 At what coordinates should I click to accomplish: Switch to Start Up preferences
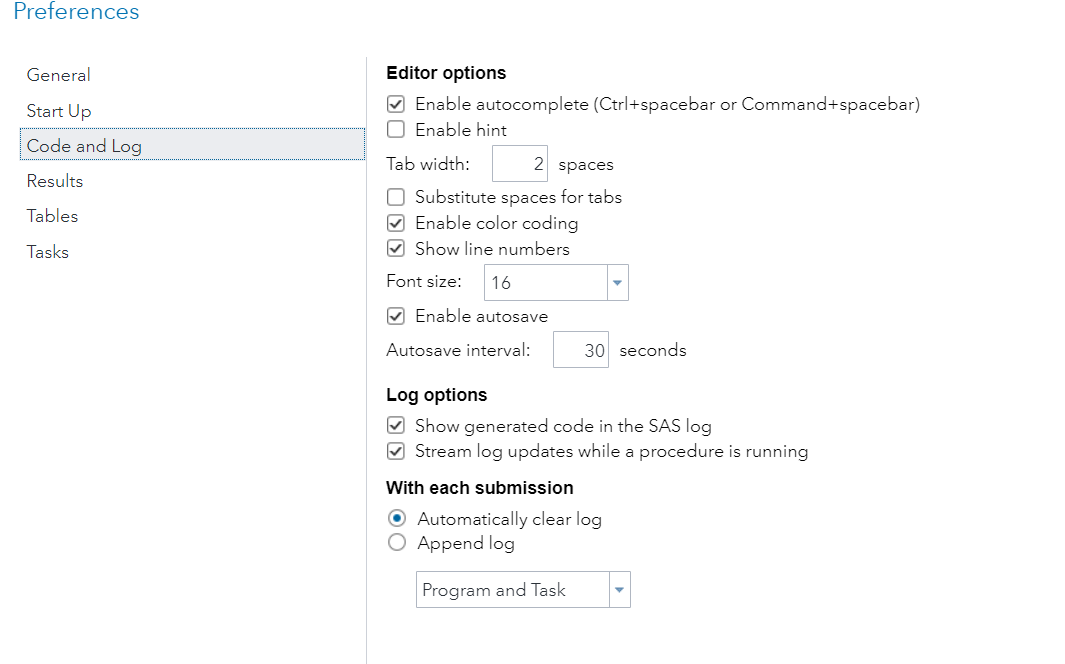[x=59, y=111]
